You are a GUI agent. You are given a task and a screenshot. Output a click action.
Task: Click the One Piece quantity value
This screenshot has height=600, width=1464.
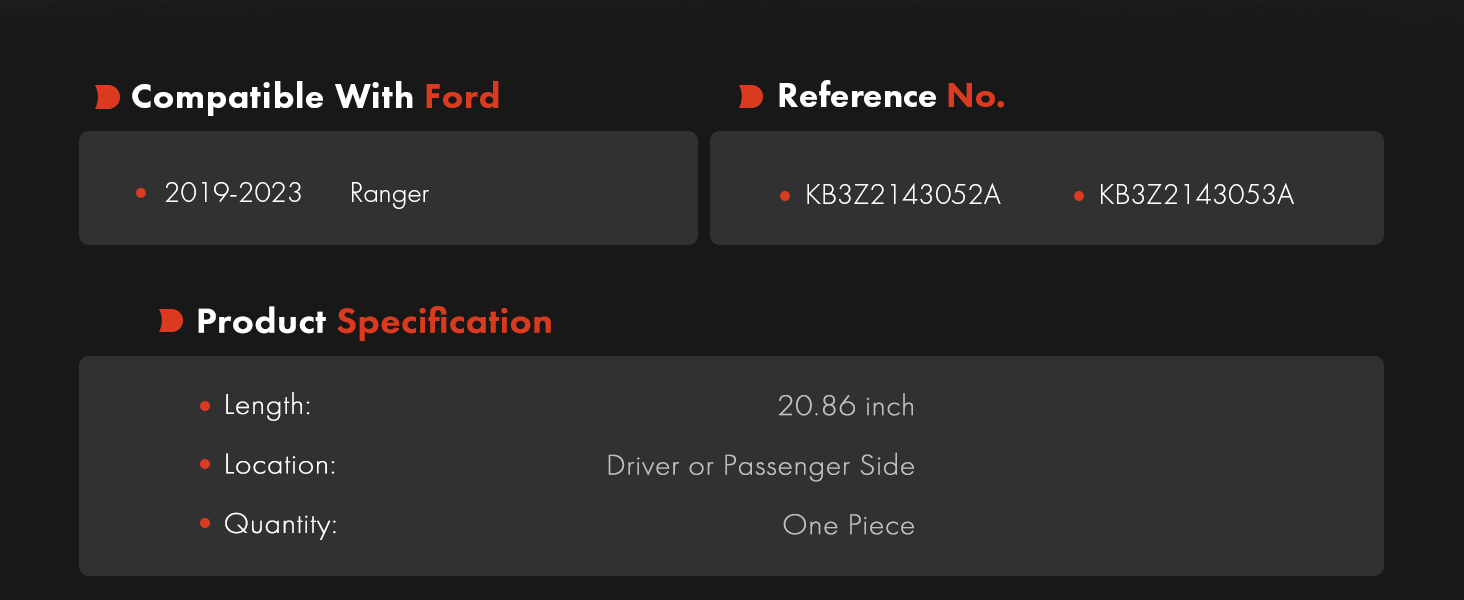849,525
